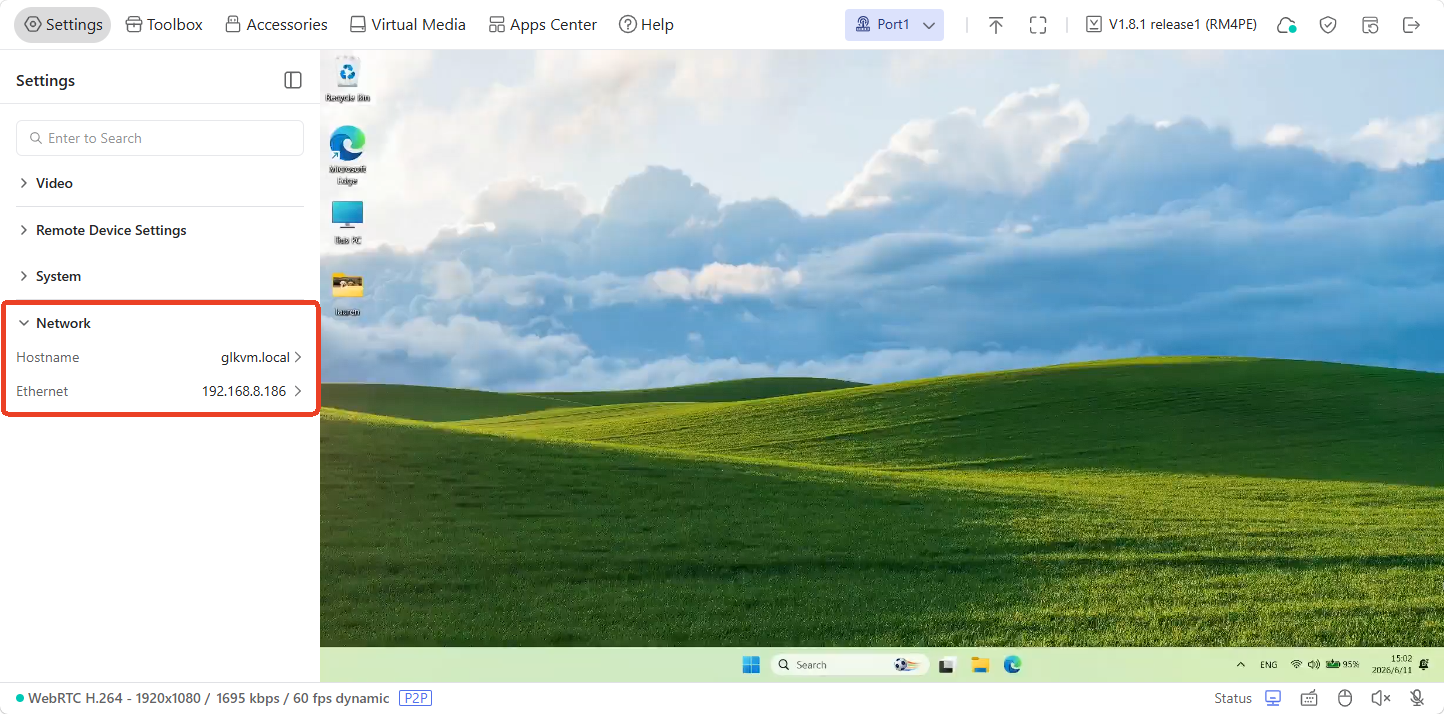Image resolution: width=1444 pixels, height=714 pixels.
Task: Click the remote taskbar Search box
Action: tap(850, 665)
